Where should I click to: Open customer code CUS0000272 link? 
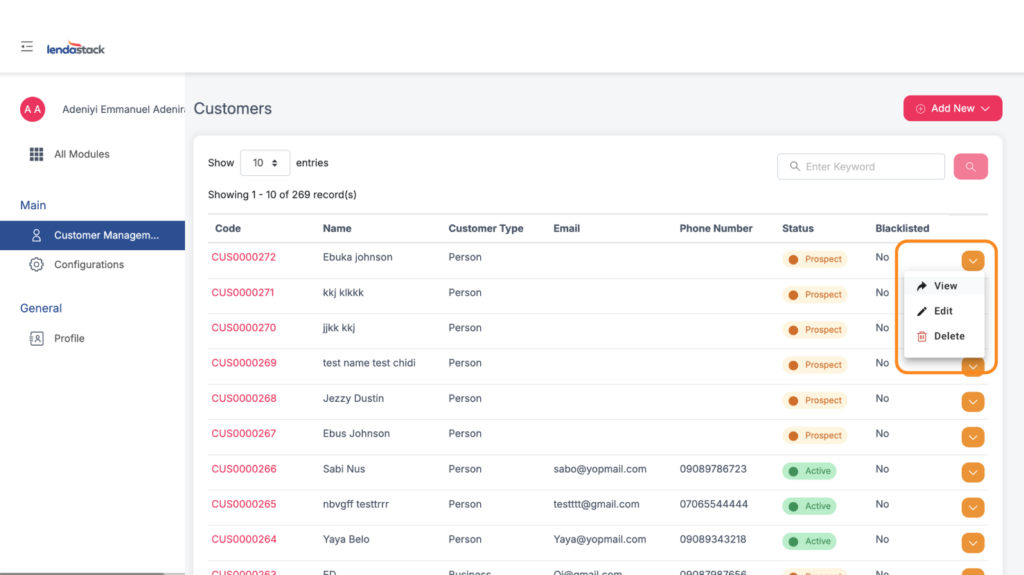click(x=243, y=258)
